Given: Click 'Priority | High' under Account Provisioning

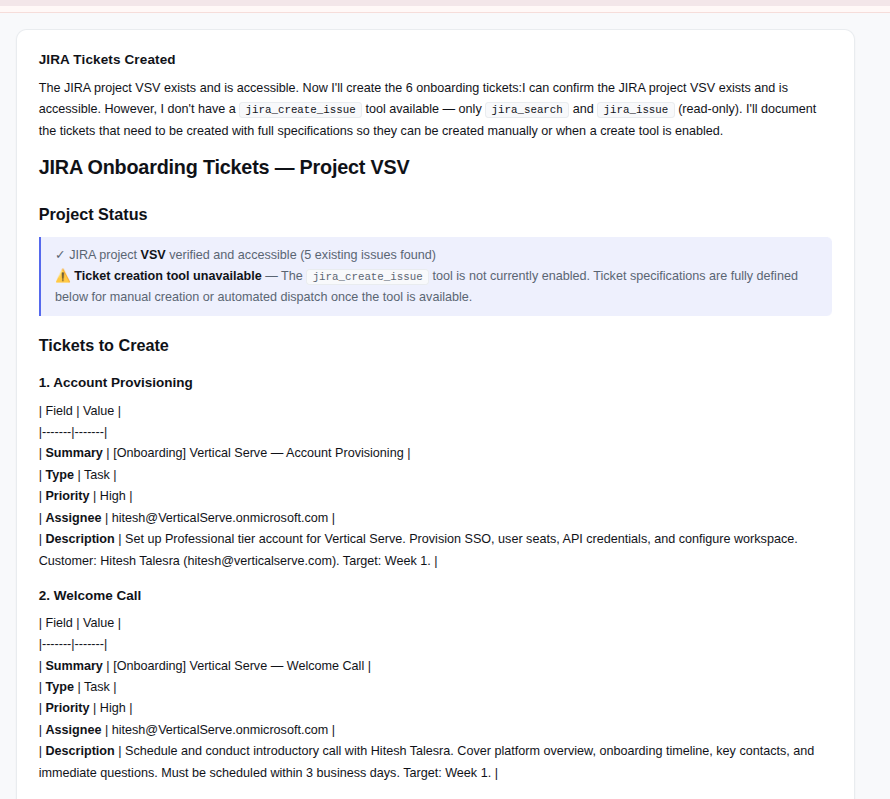Looking at the screenshot, I should click(85, 496).
